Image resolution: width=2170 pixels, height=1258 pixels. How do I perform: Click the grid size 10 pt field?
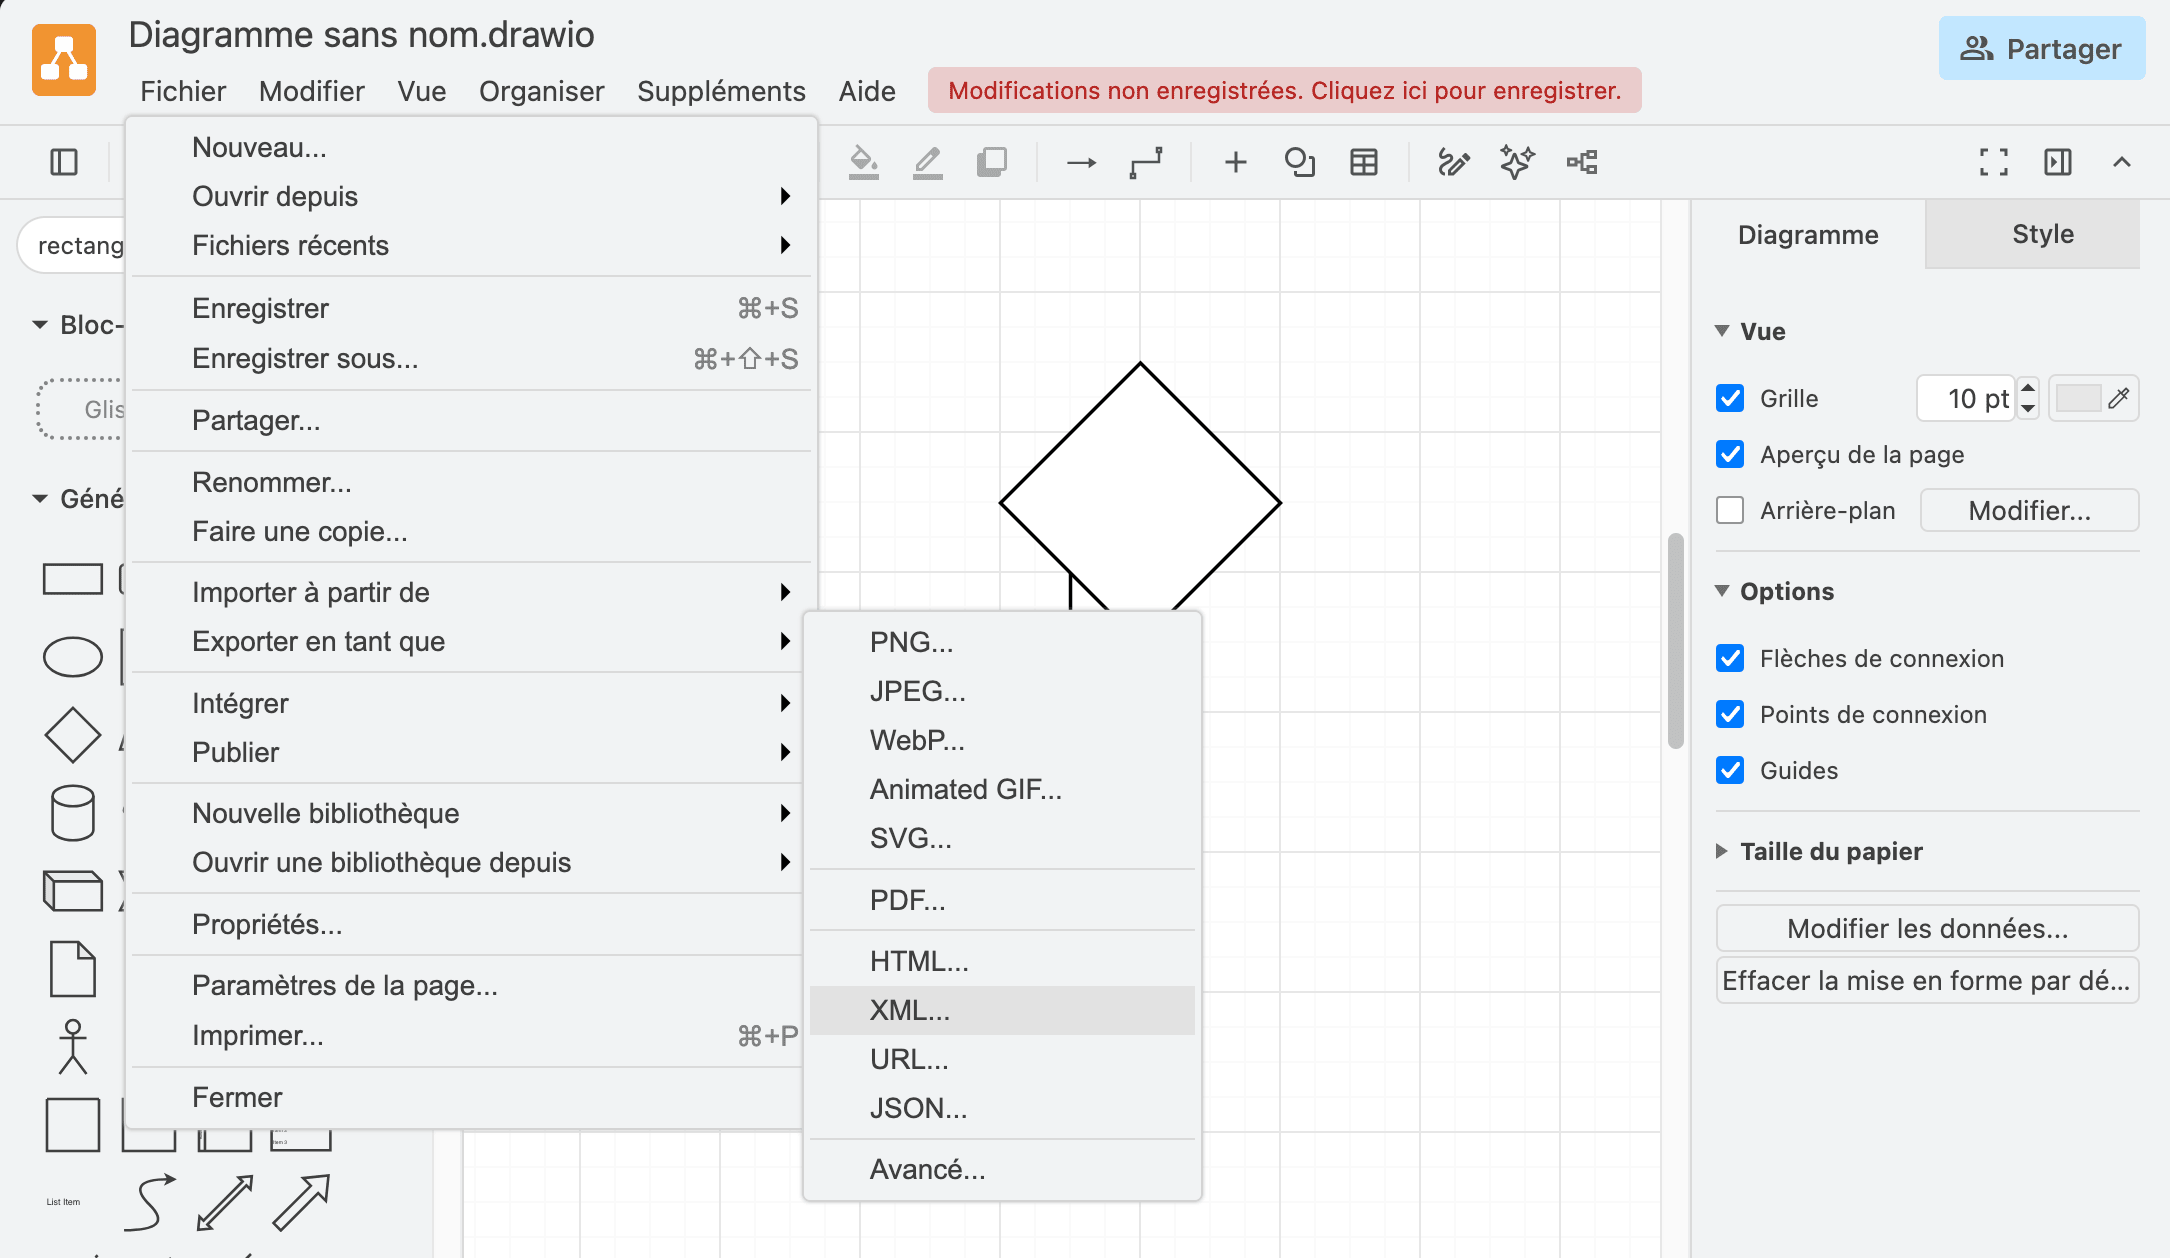point(1966,398)
